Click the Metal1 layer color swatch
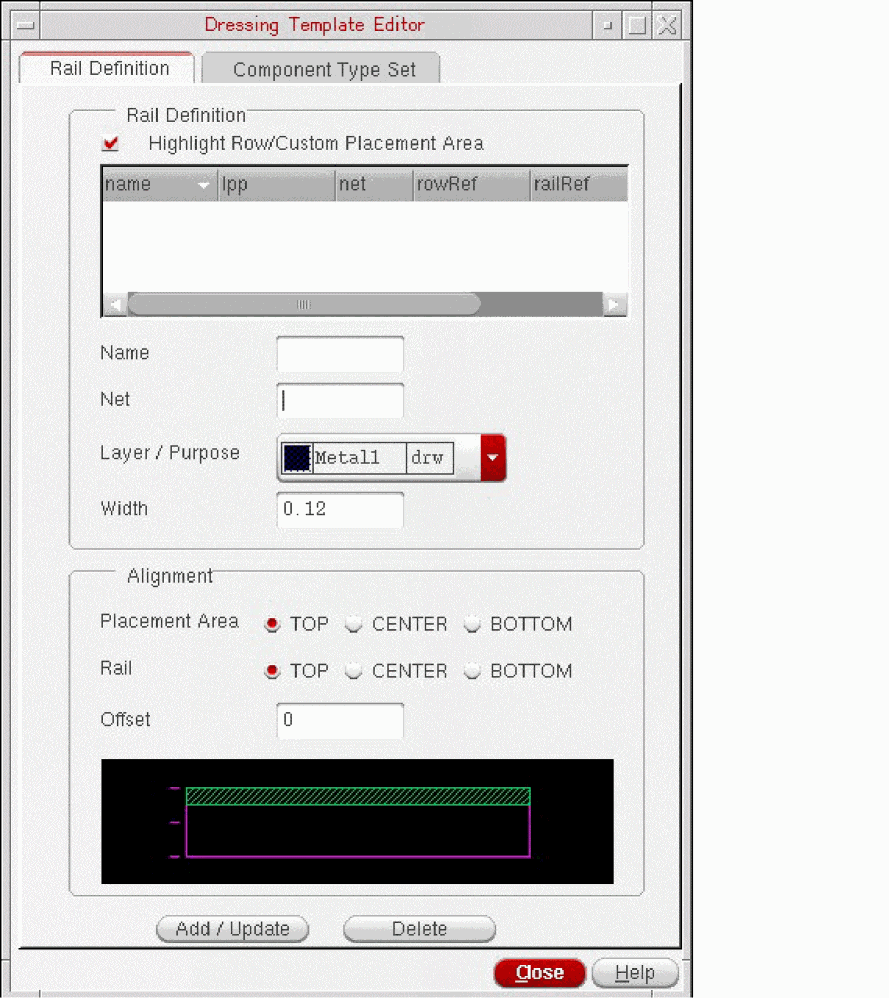Viewport: 889px width, 998px height. [297, 458]
